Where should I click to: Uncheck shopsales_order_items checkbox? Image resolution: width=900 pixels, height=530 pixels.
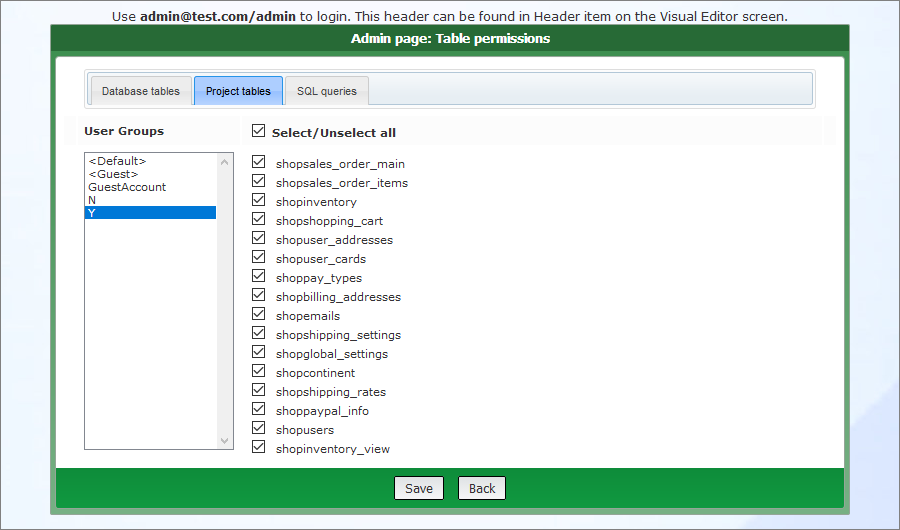pyautogui.click(x=258, y=181)
